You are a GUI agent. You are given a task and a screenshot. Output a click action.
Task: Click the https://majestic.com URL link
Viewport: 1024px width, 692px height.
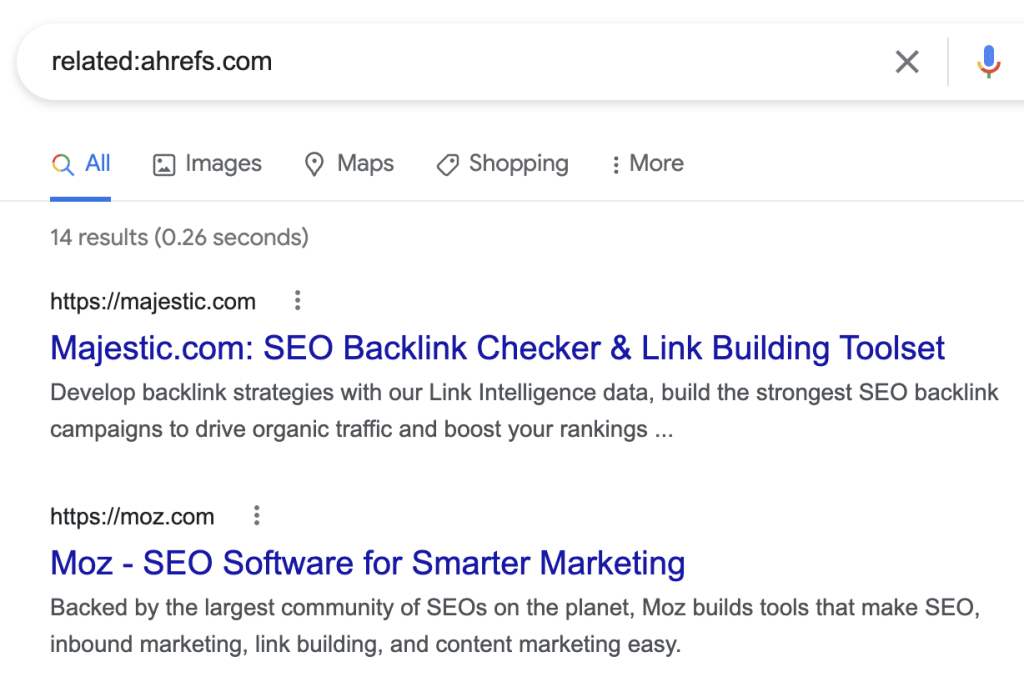pos(152,301)
